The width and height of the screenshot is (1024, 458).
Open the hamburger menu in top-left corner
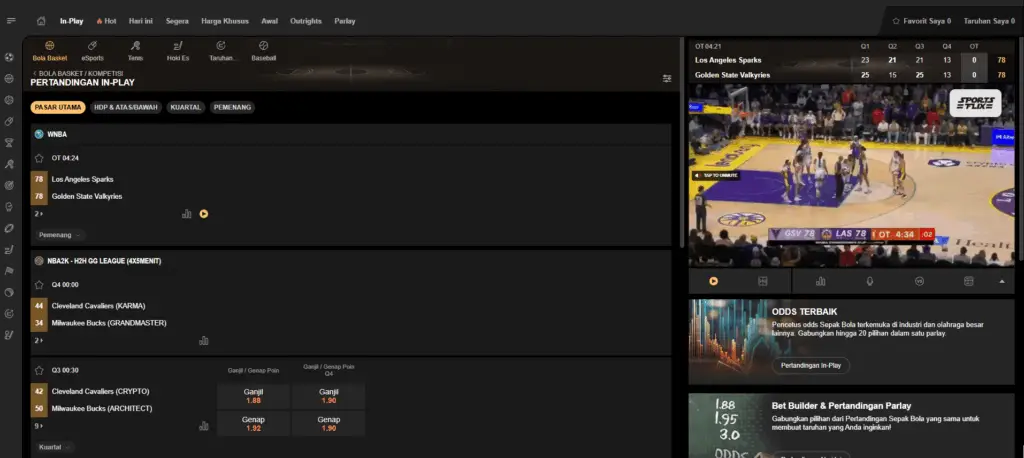[11, 20]
